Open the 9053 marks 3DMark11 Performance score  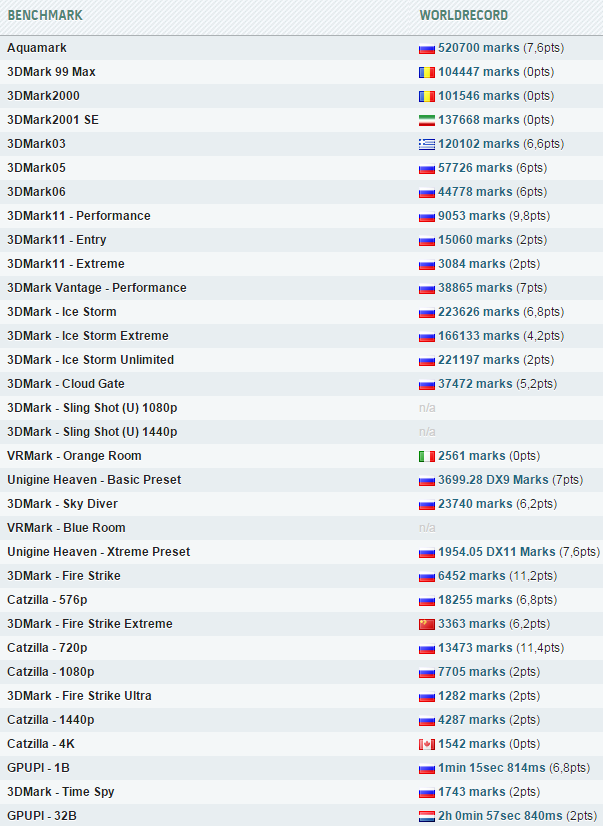pyautogui.click(x=471, y=216)
